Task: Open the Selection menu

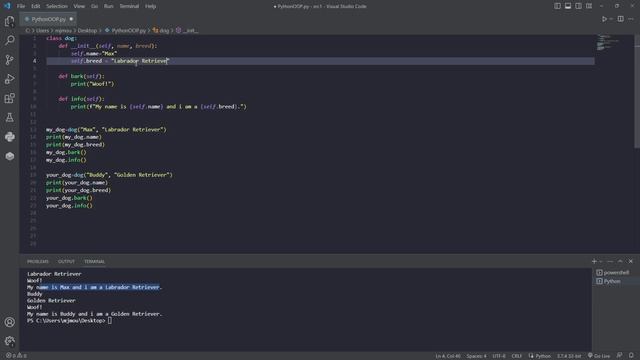Action: pyautogui.click(x=57, y=6)
